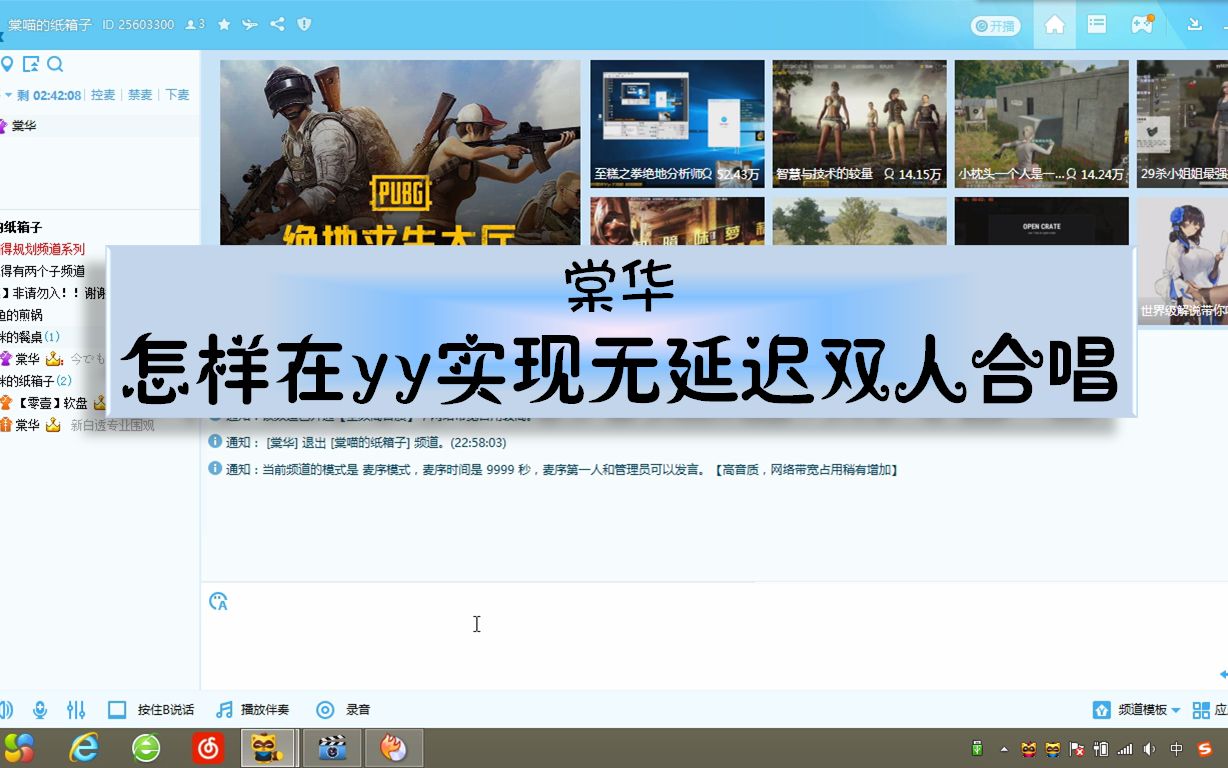Open the 至臻之拳绝地分析师 stream thumbnail
Image resolution: width=1228 pixels, height=768 pixels.
coord(677,124)
